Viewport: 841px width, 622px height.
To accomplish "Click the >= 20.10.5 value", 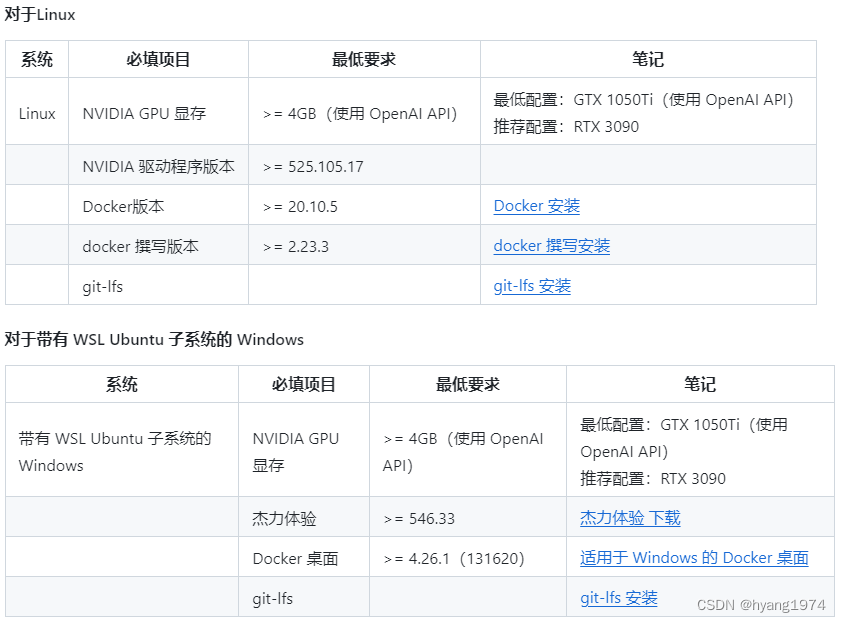I will click(300, 207).
